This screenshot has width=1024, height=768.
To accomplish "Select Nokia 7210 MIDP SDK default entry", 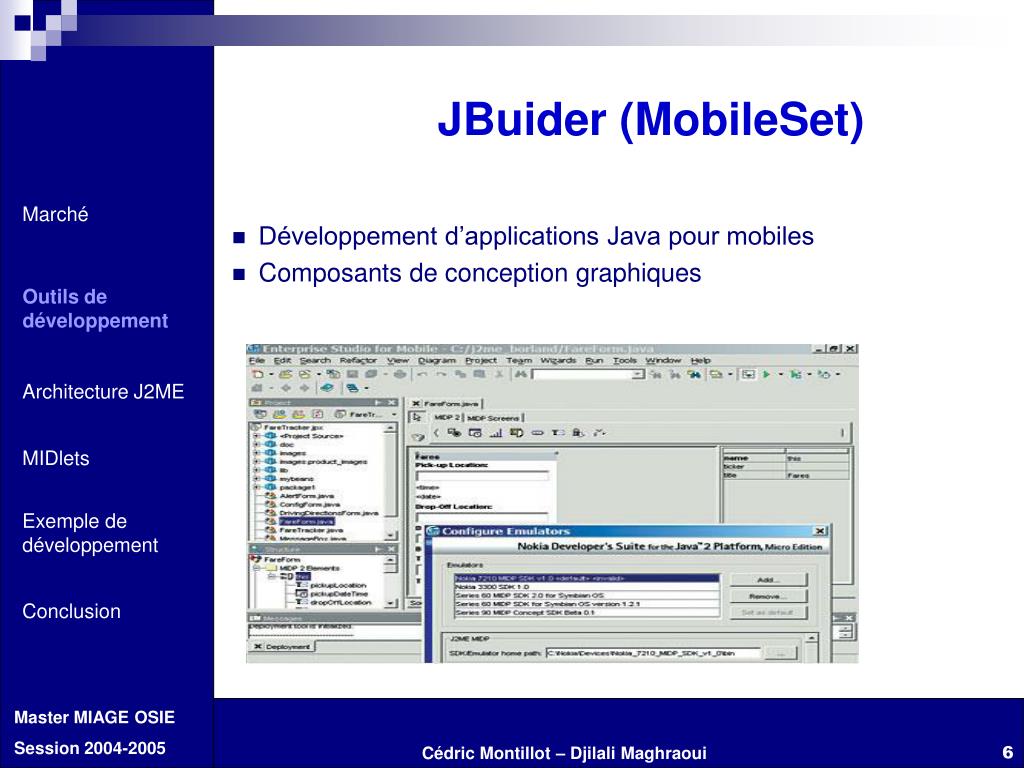I will tap(586, 578).
